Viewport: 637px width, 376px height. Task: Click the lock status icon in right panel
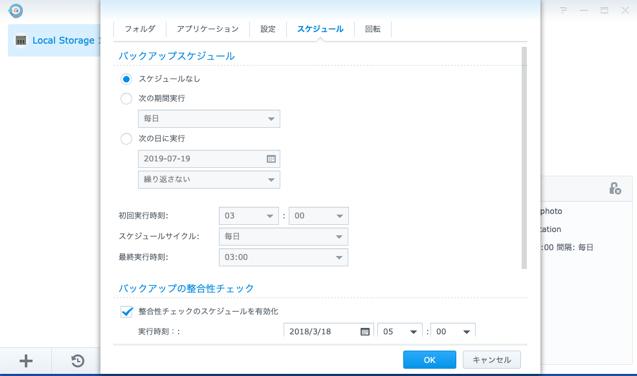[615, 188]
